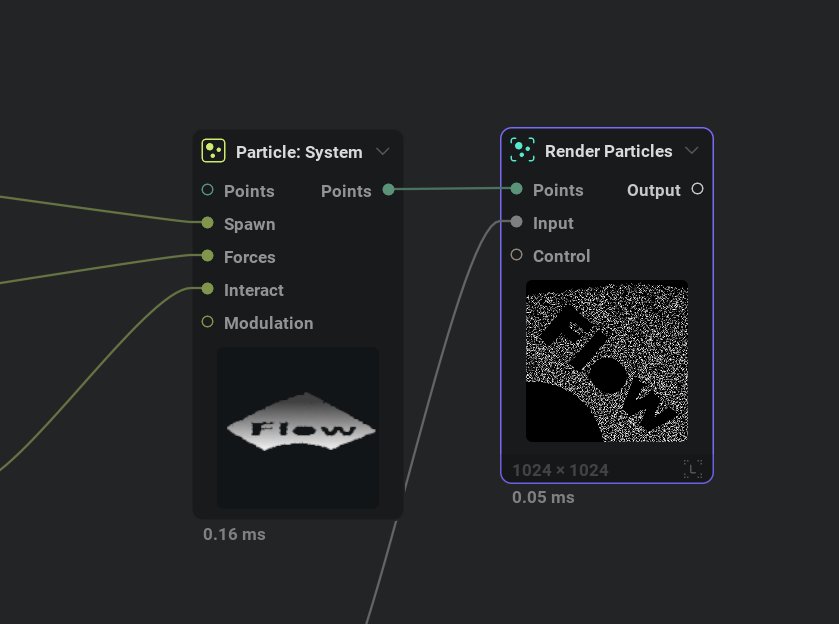Click the Render Particles node icon
Image resolution: width=839 pixels, height=624 pixels.
[522, 149]
